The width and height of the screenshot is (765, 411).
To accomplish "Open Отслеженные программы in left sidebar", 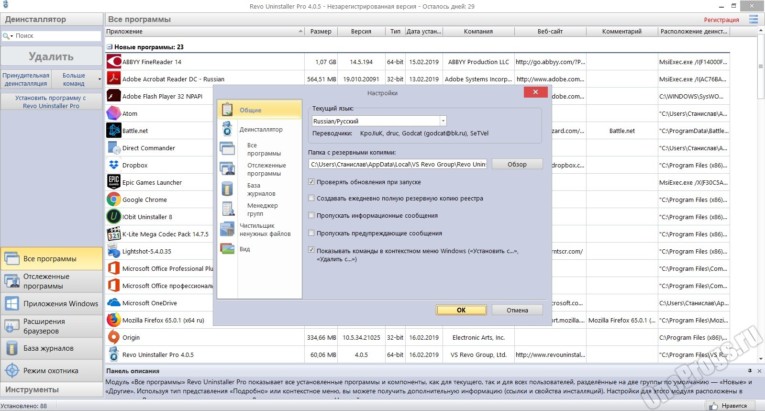I will coord(51,281).
